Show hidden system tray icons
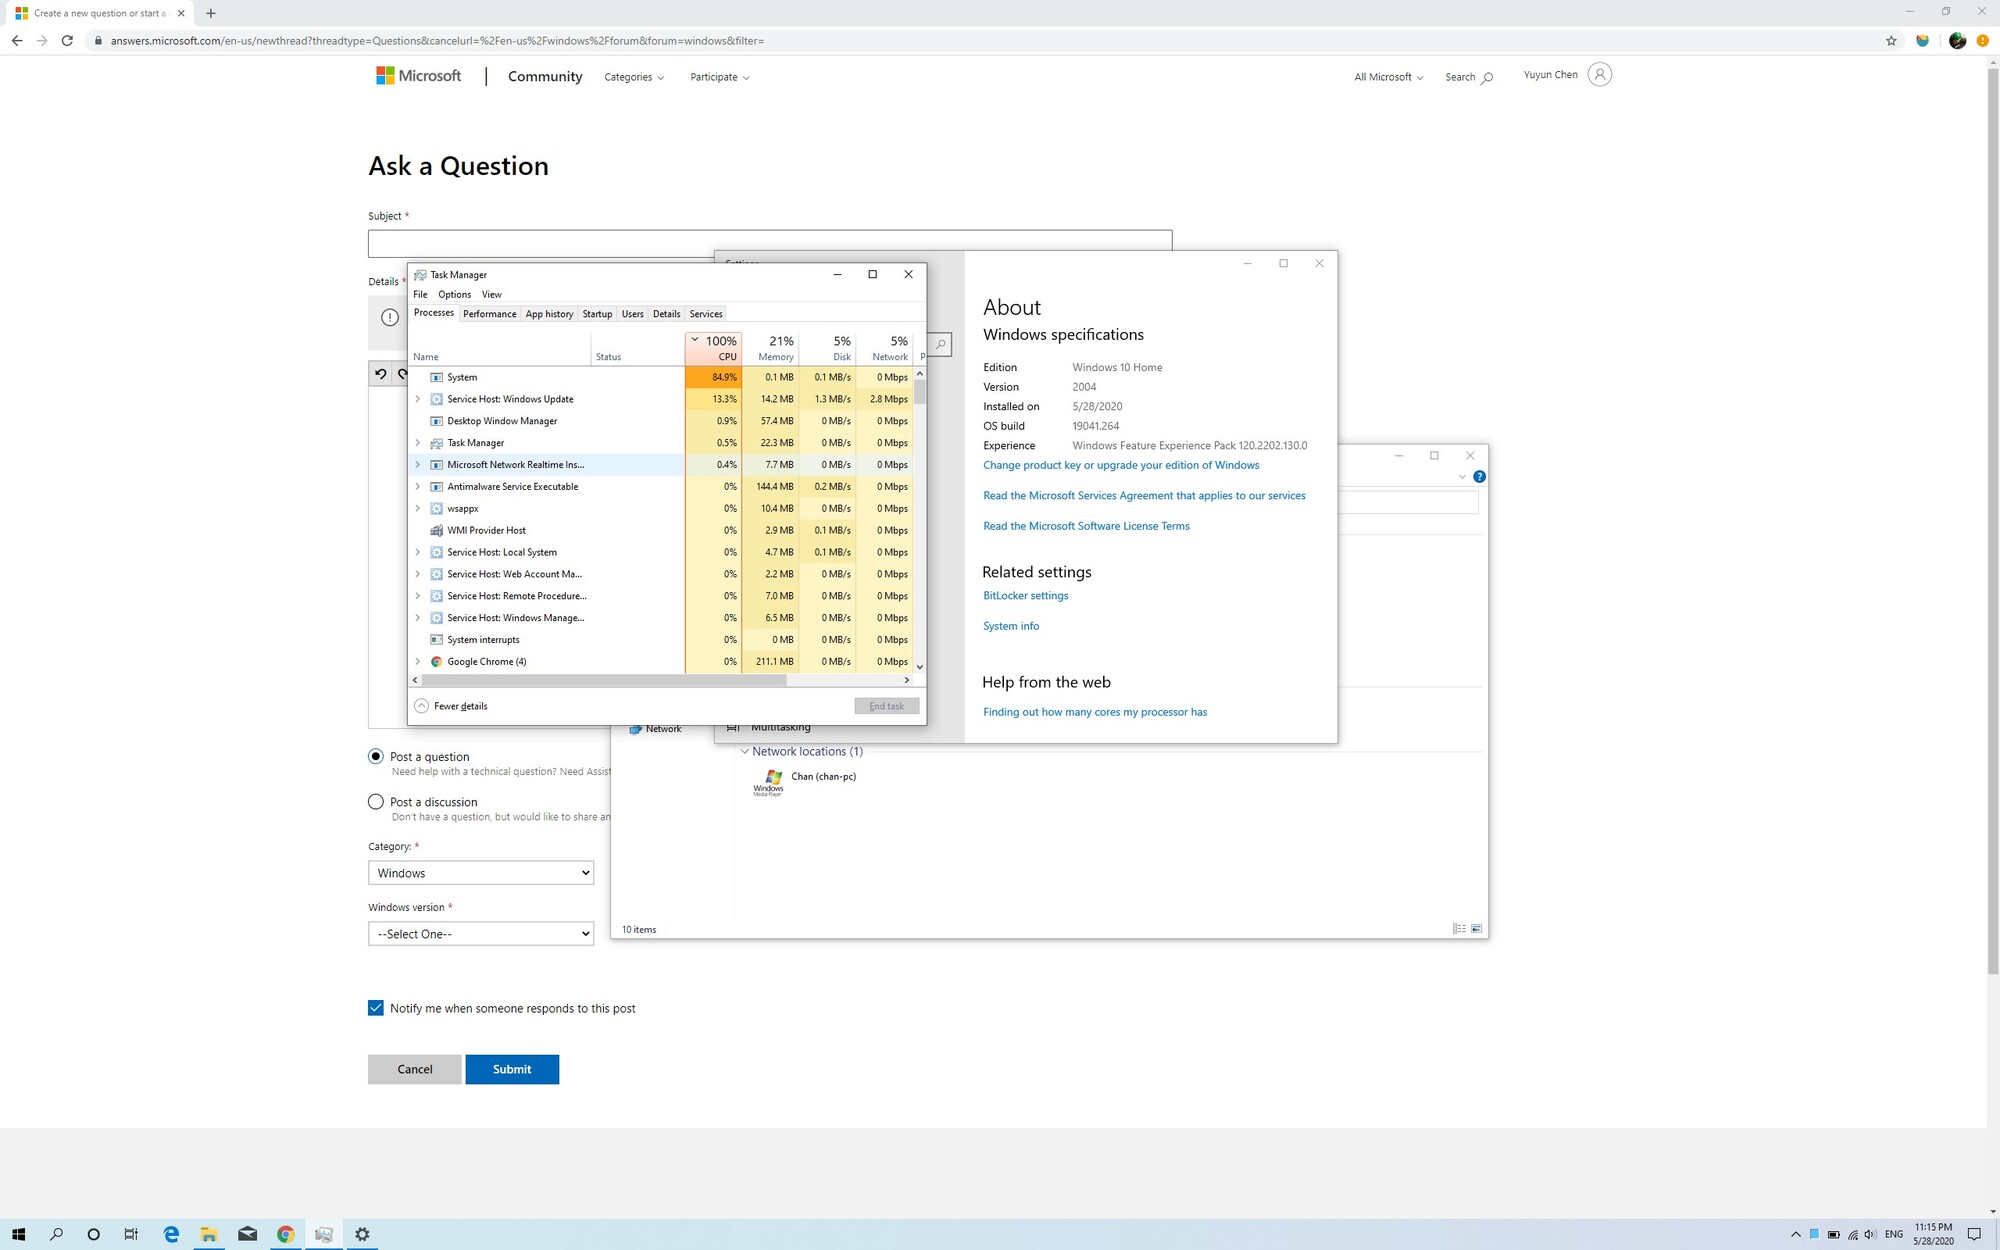This screenshot has width=2000, height=1250. (1796, 1235)
